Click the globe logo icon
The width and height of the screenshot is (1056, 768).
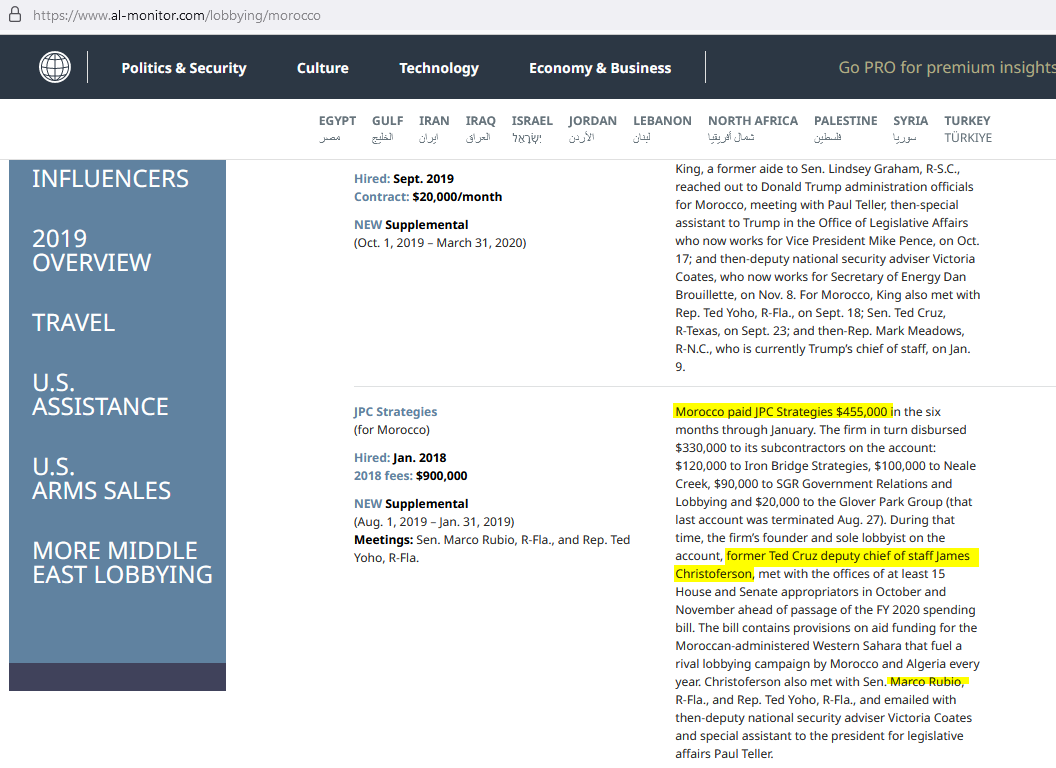(x=55, y=67)
